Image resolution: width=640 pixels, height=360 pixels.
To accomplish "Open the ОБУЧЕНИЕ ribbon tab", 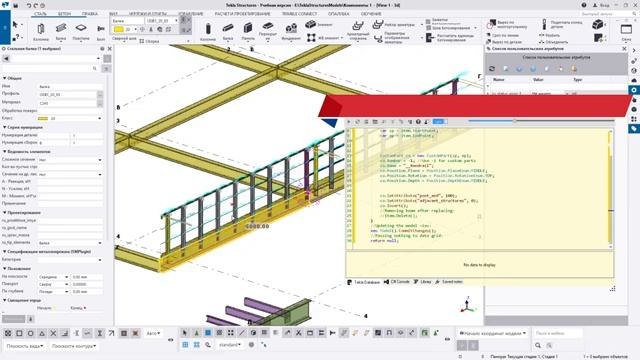I will pos(371,14).
